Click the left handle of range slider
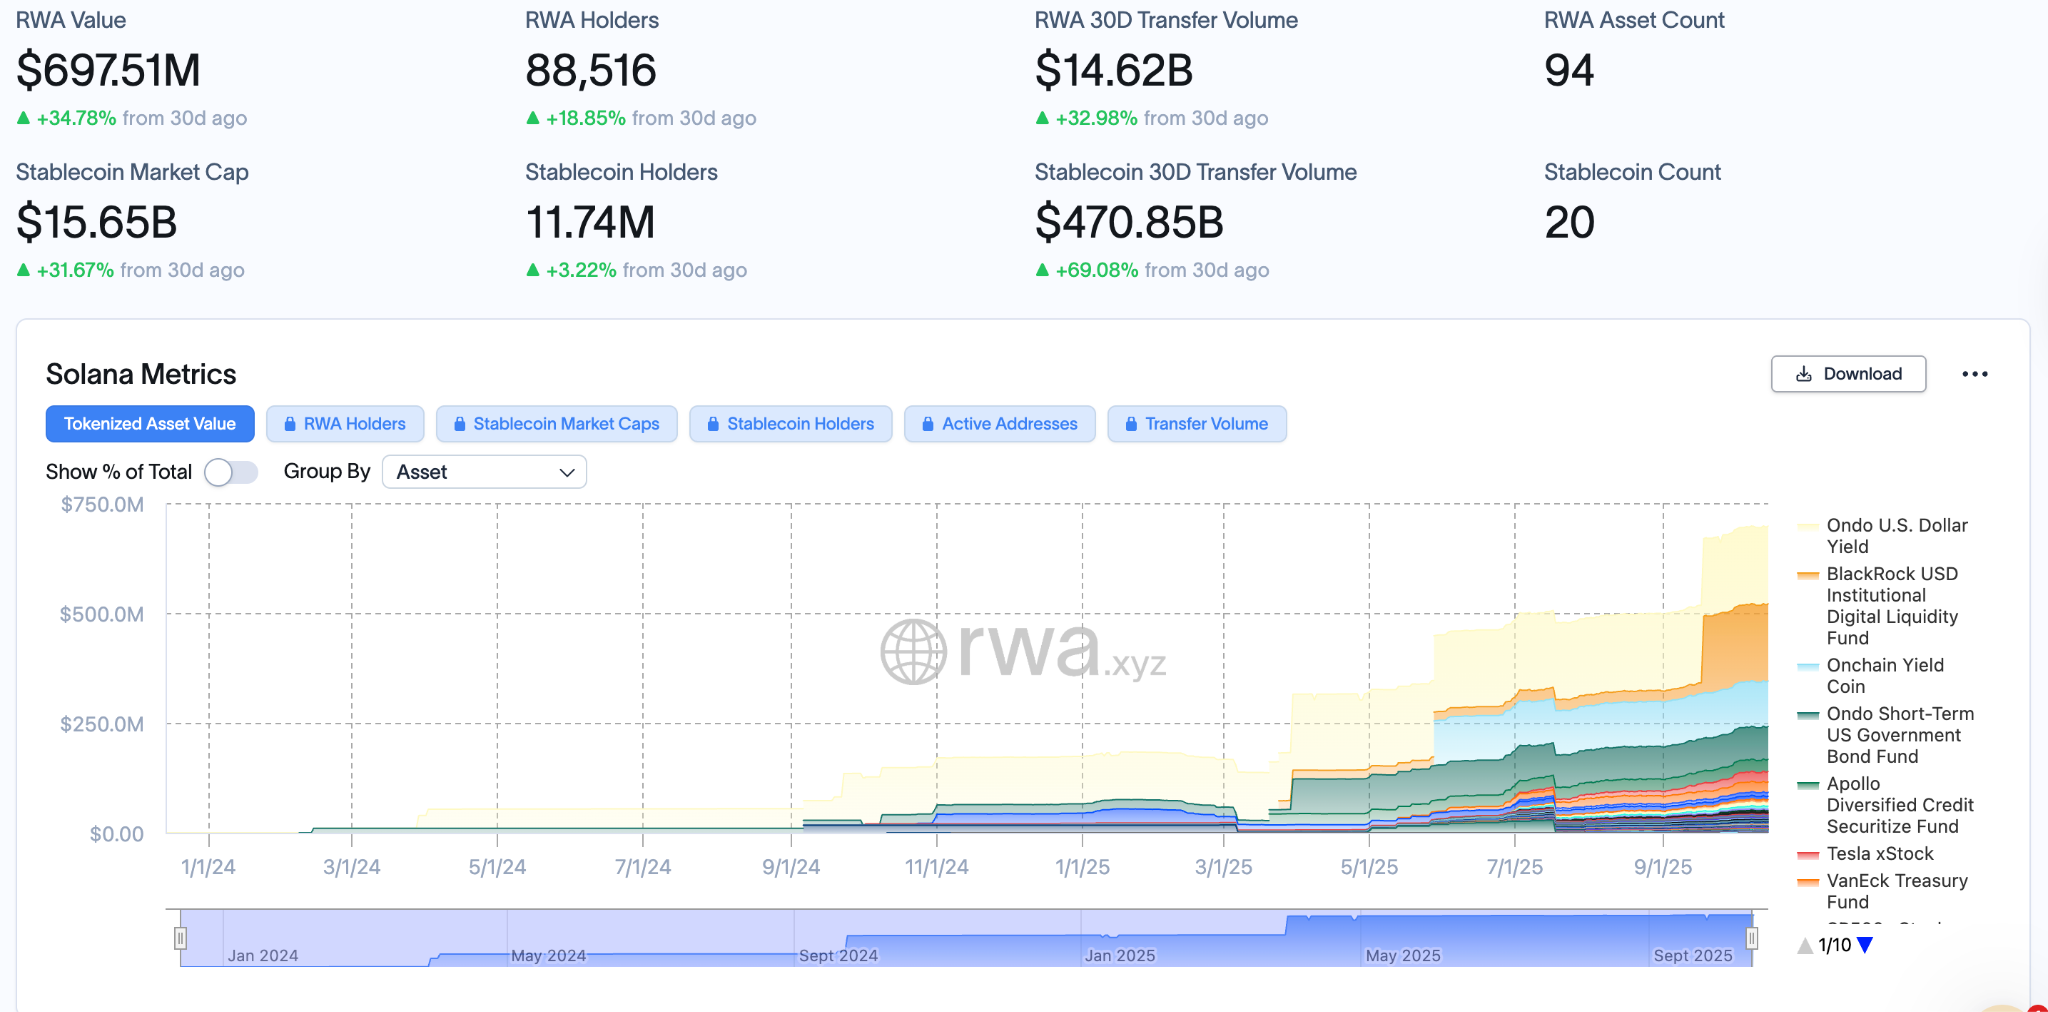 click(180, 938)
